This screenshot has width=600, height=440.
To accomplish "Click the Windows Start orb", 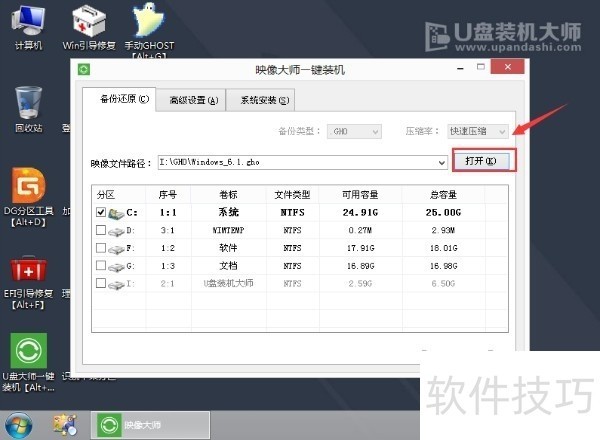I will tap(18, 425).
